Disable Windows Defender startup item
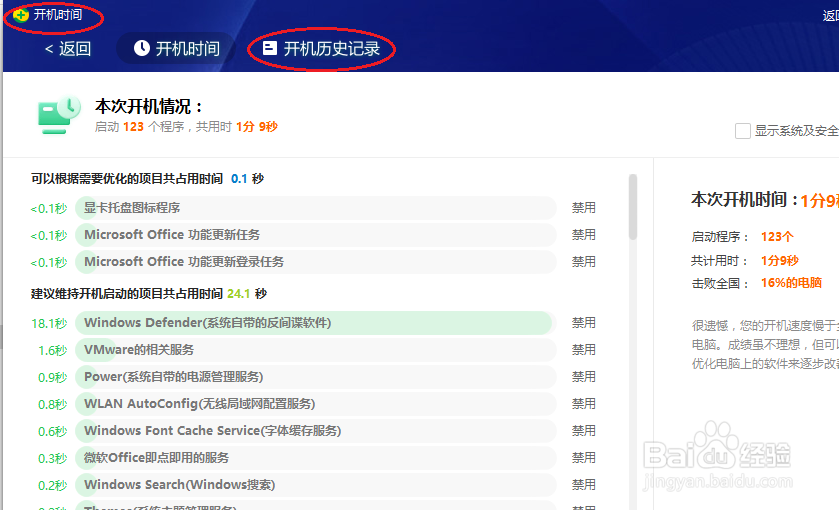Screen dimensions: 839x510 (x=583, y=323)
